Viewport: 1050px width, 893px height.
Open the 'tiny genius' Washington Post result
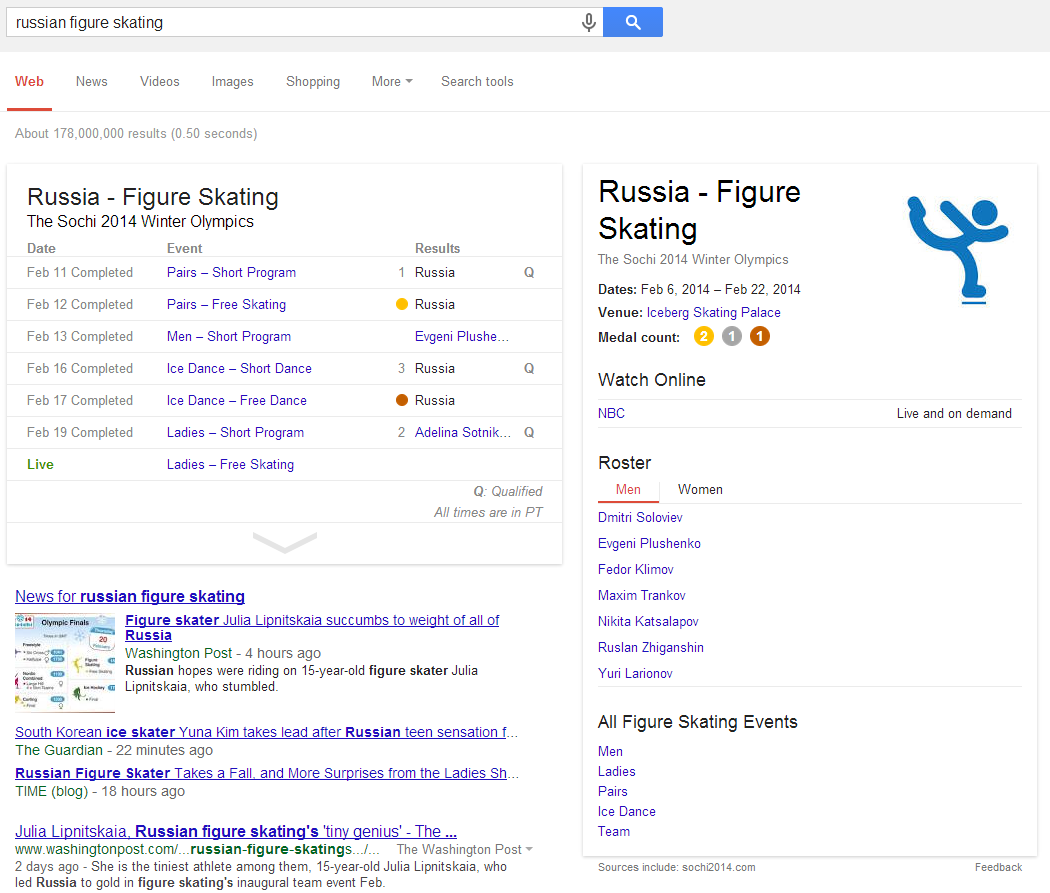(x=236, y=831)
